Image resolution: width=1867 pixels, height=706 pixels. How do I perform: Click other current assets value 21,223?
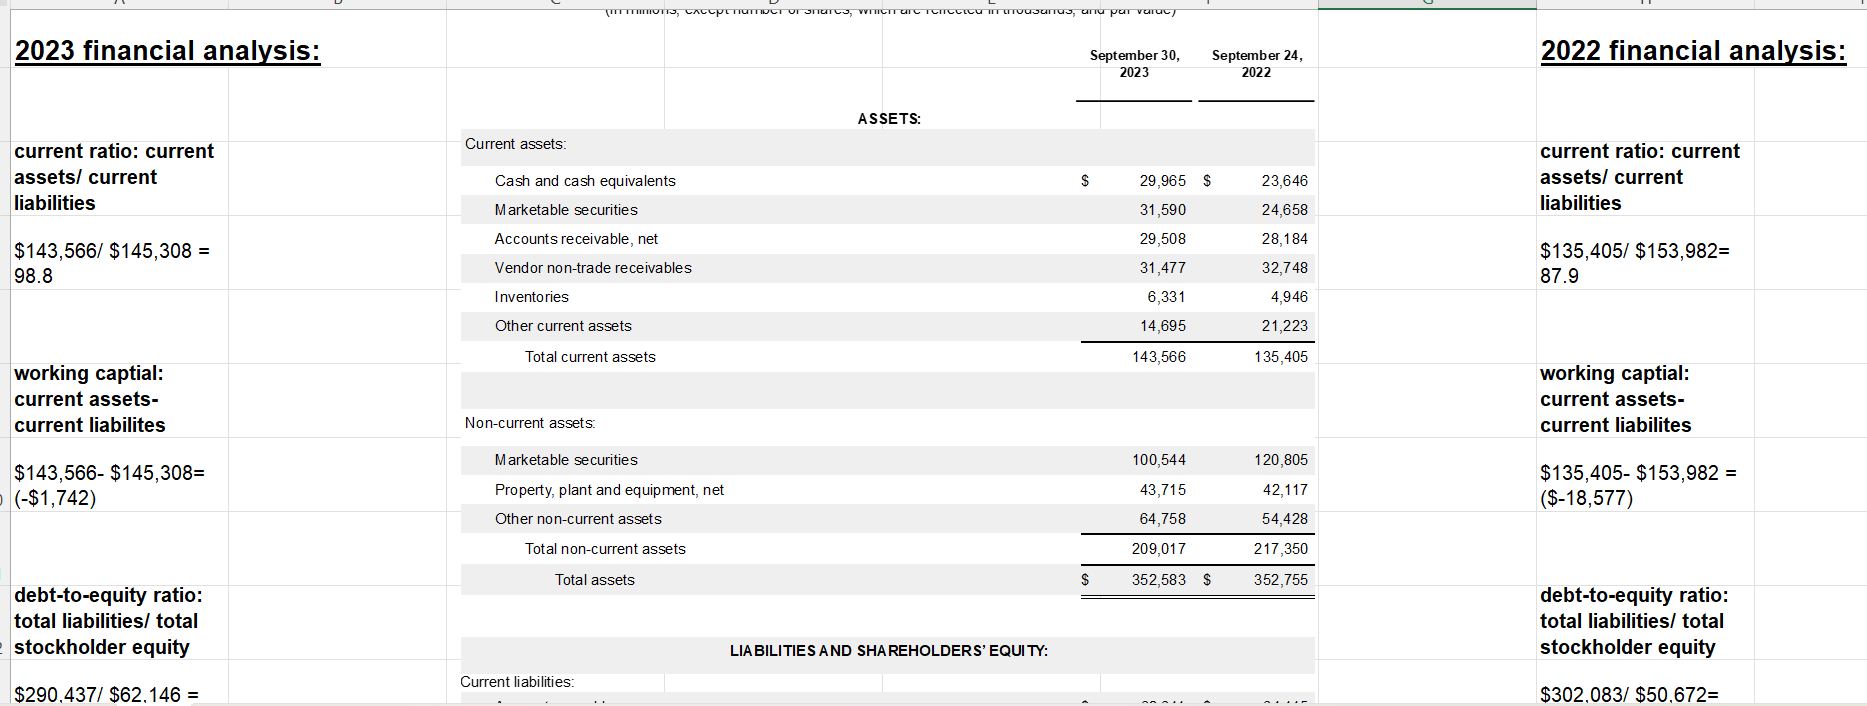(1284, 326)
